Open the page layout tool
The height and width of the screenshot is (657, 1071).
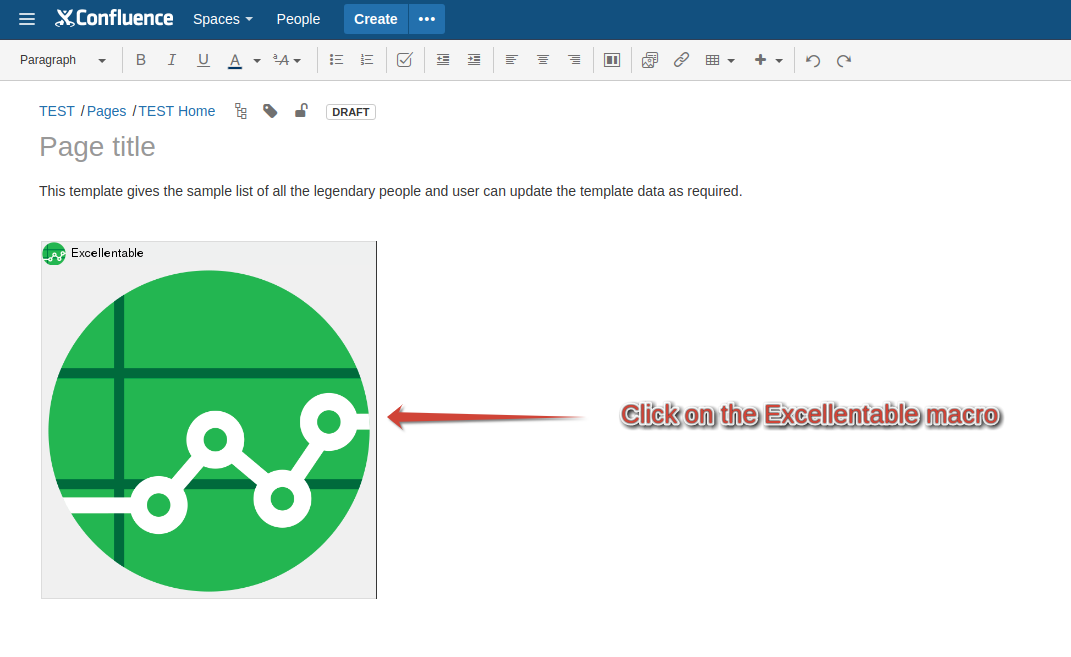tap(612, 60)
